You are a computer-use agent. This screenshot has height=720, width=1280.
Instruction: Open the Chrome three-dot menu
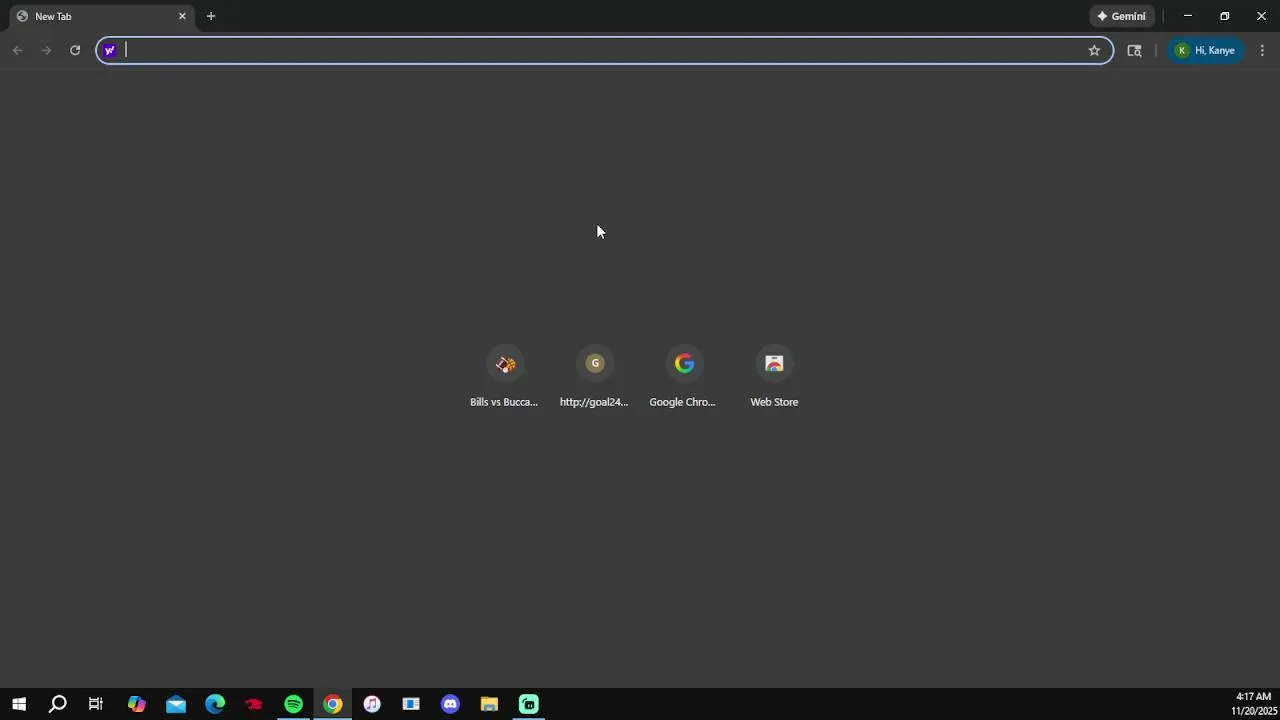1262,50
